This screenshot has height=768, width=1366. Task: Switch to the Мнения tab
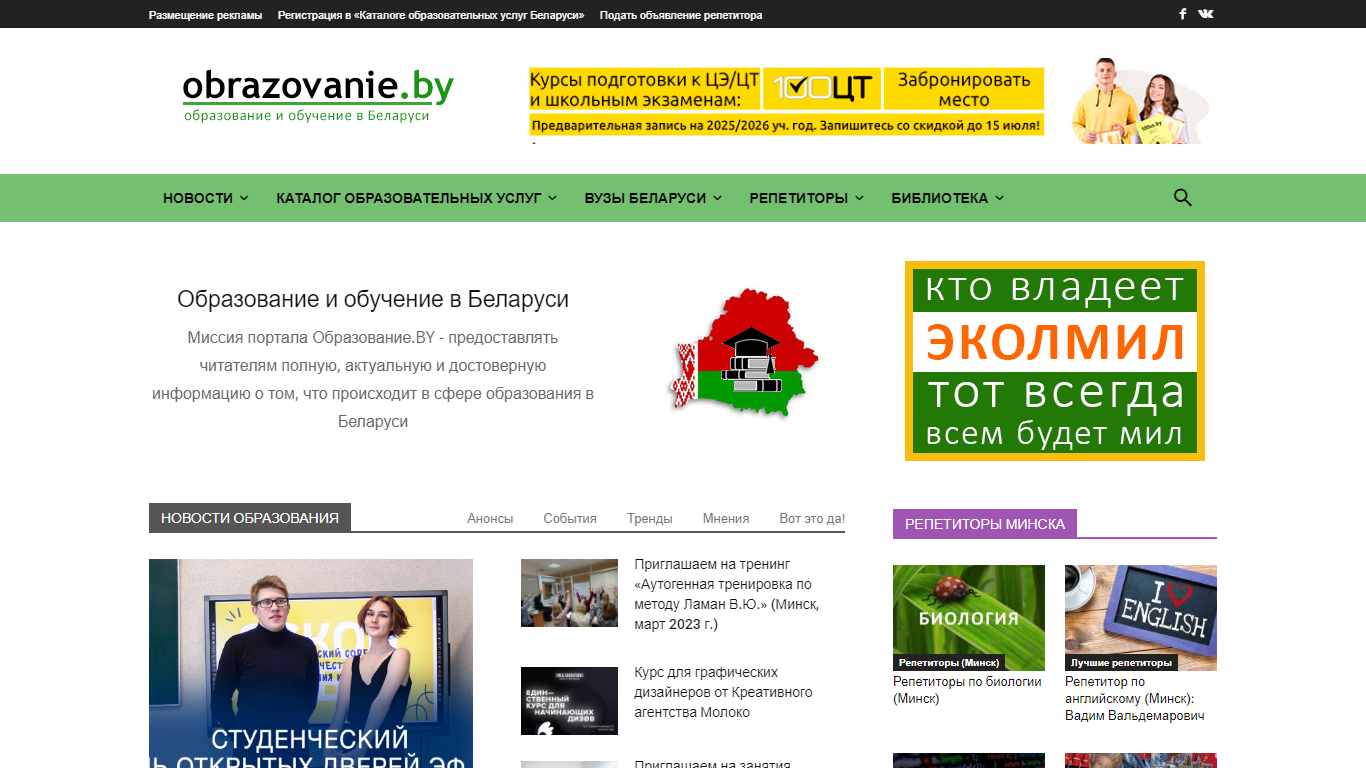(x=726, y=518)
